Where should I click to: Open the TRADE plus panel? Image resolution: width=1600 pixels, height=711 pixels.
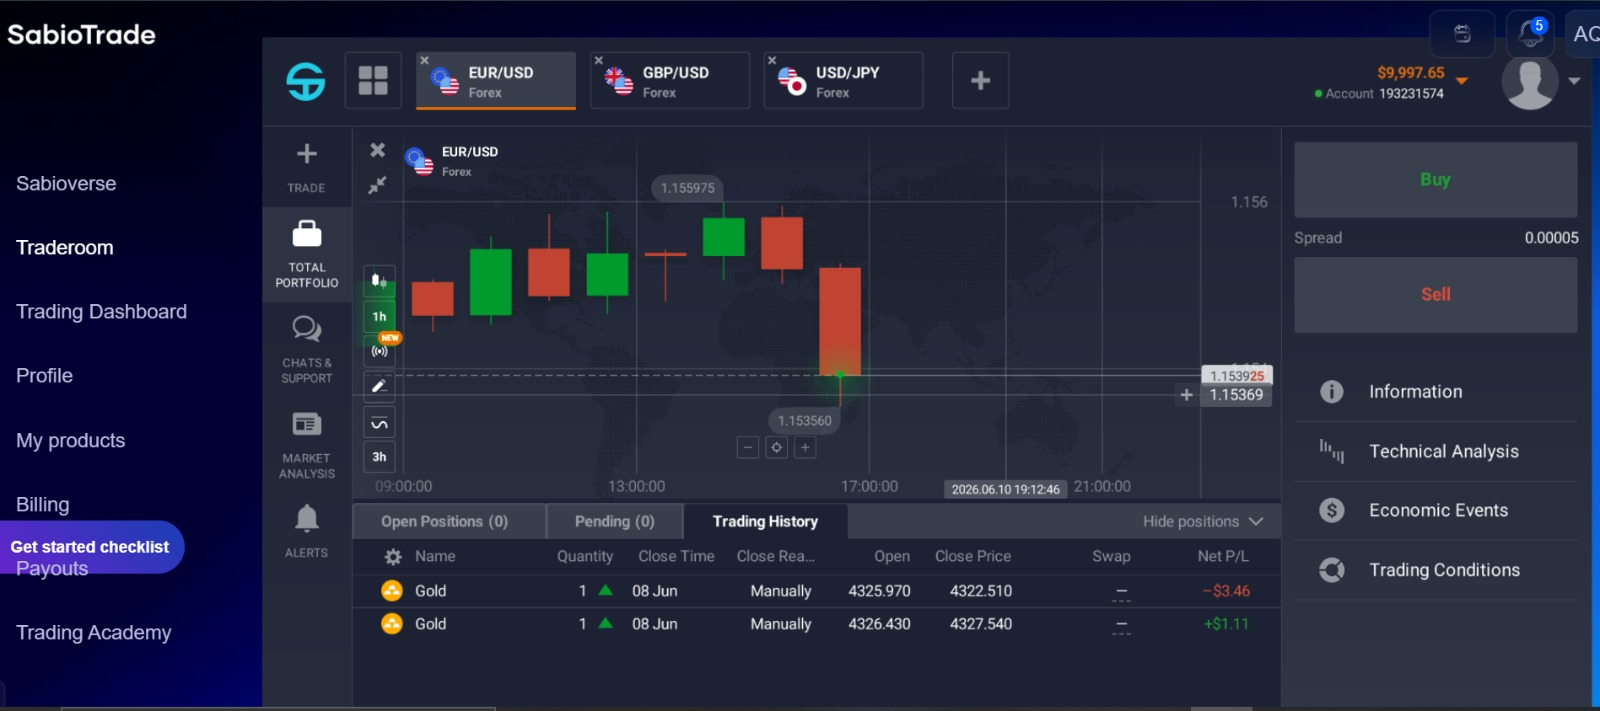click(307, 167)
